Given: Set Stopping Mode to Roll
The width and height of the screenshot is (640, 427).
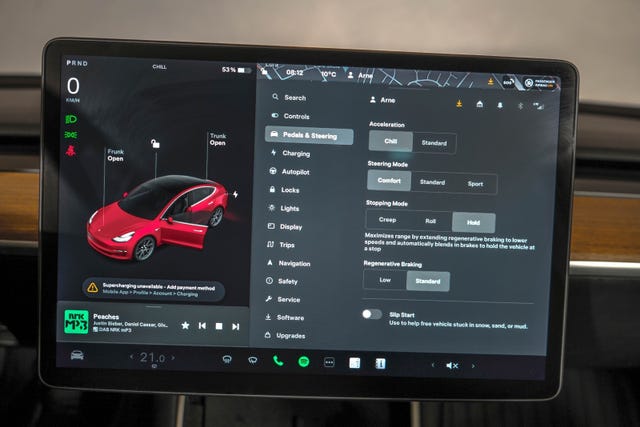Looking at the screenshot, I should (x=430, y=221).
